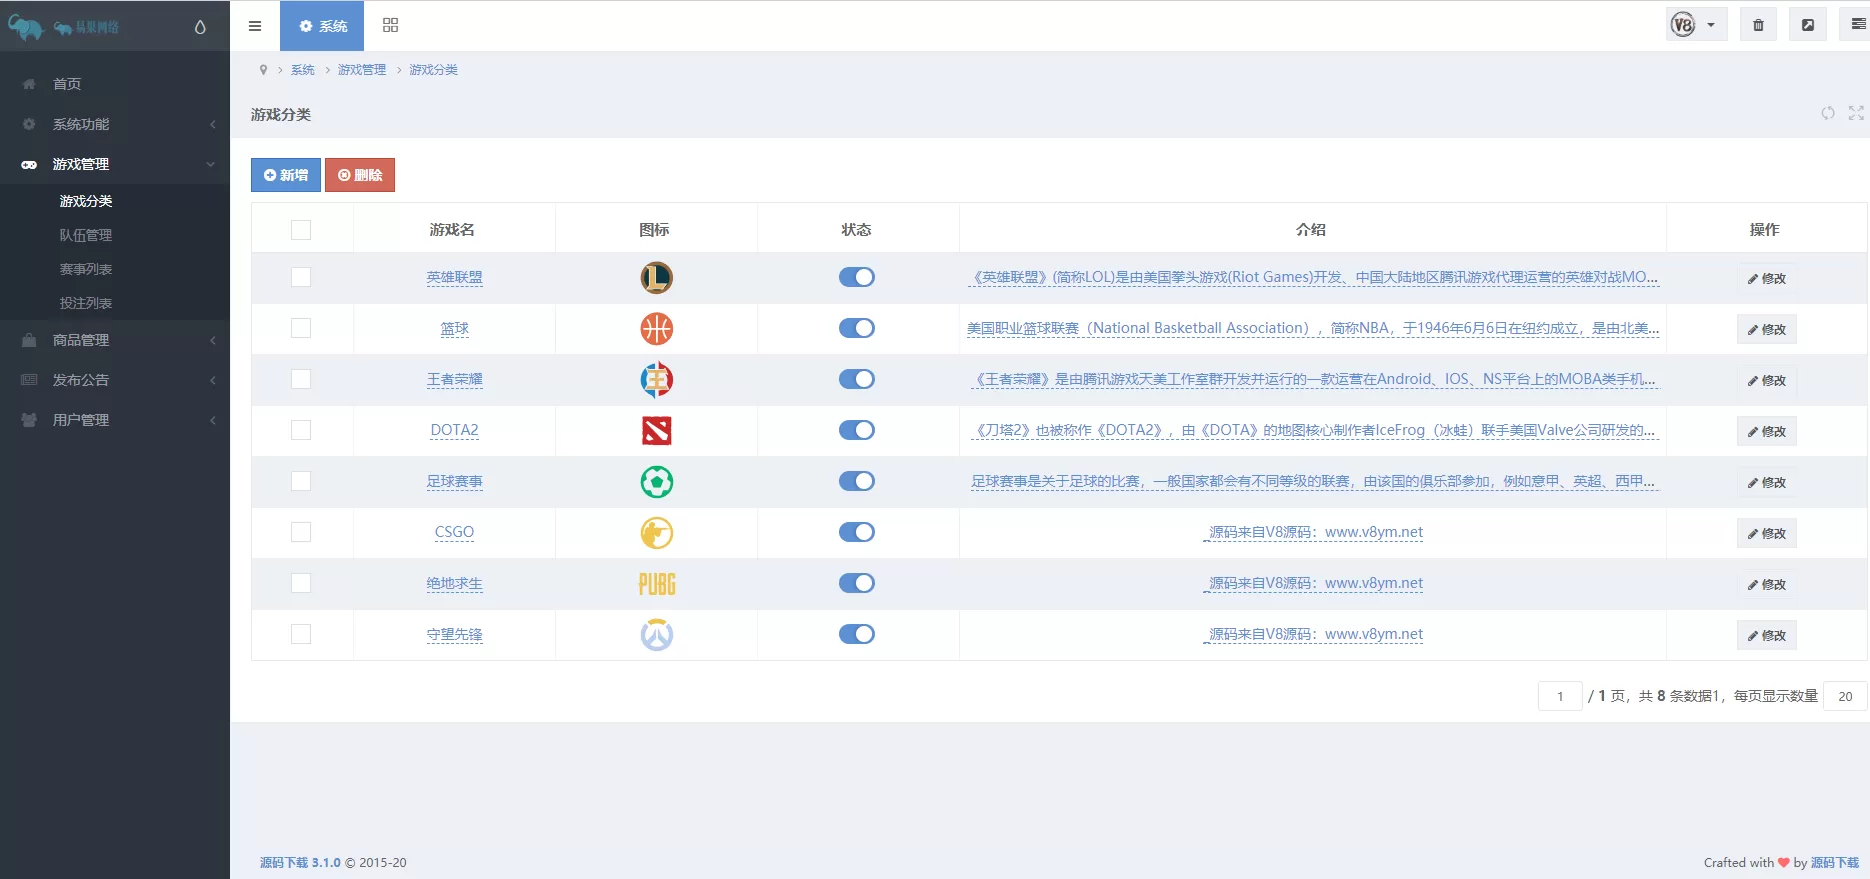Tick the select-all checkbox in table header

(301, 230)
